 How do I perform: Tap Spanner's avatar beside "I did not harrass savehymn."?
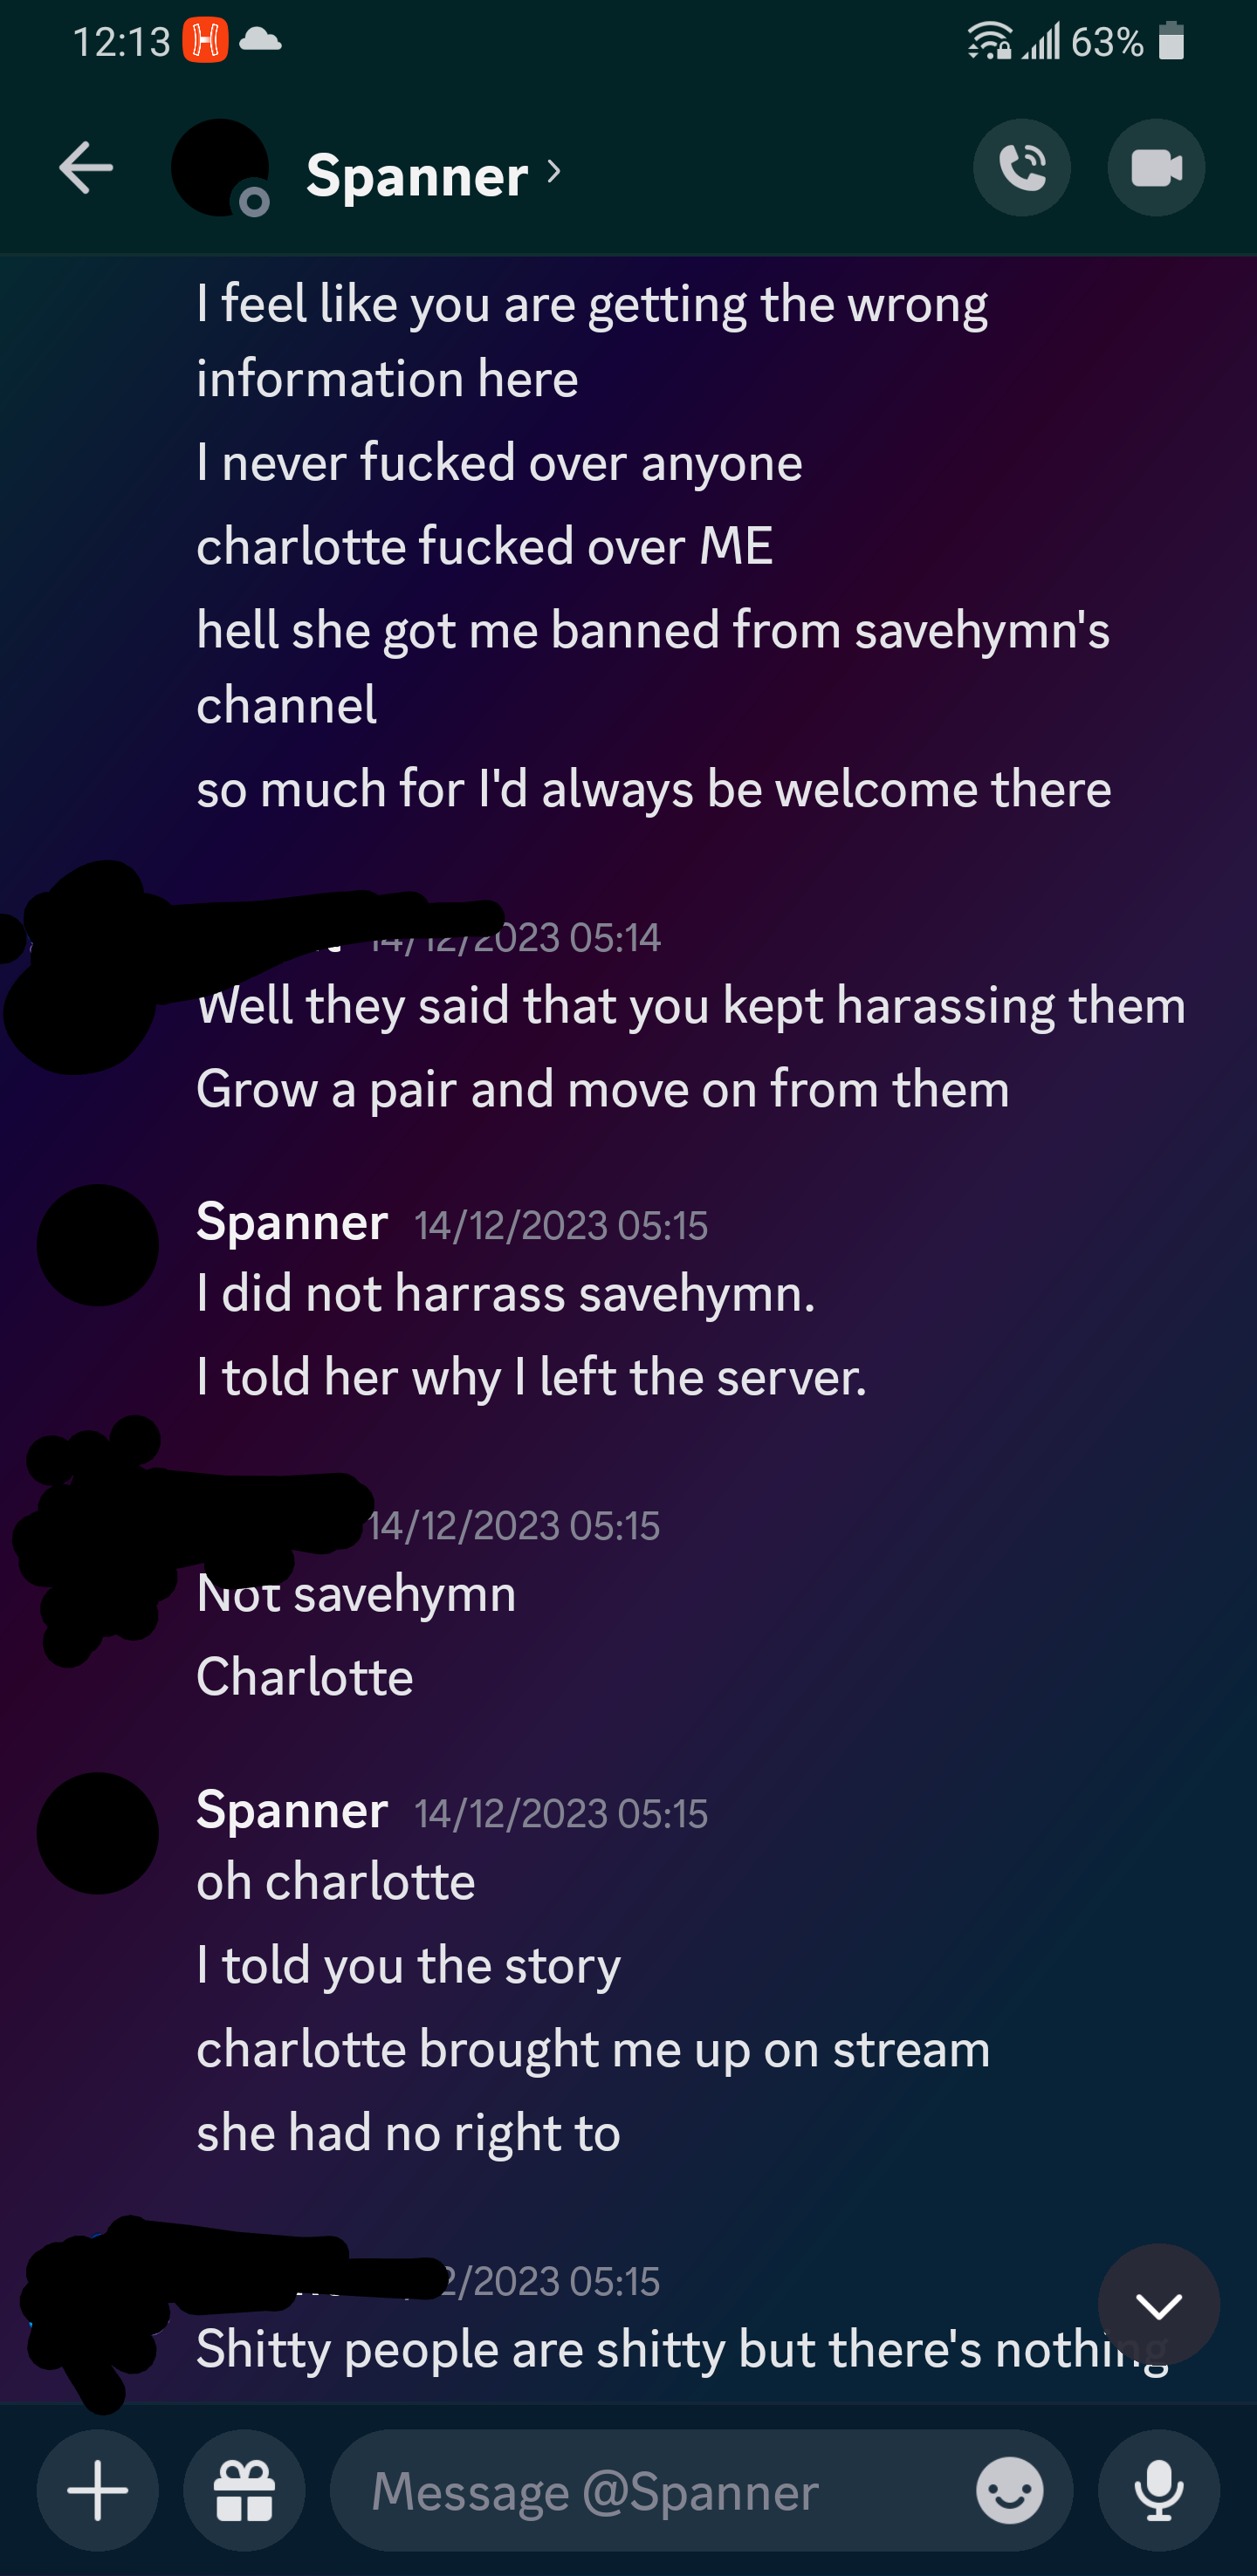coord(98,1245)
